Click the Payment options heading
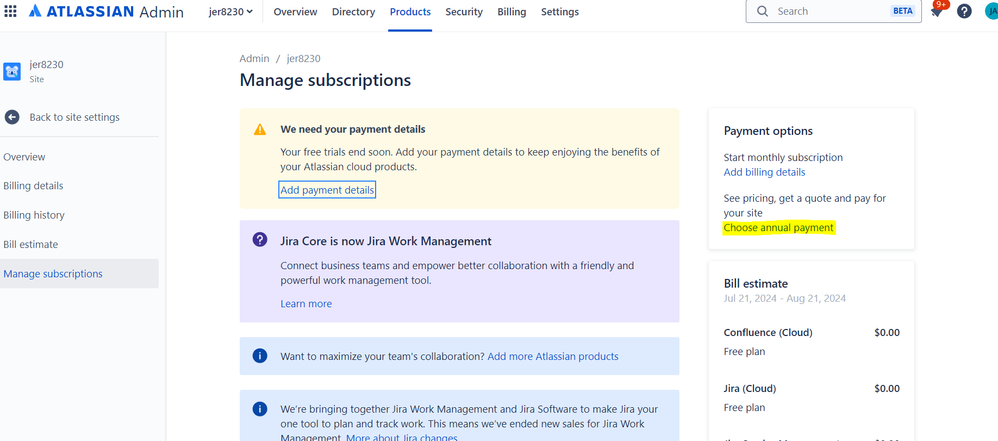Viewport: 998px width, 441px height. (x=768, y=130)
